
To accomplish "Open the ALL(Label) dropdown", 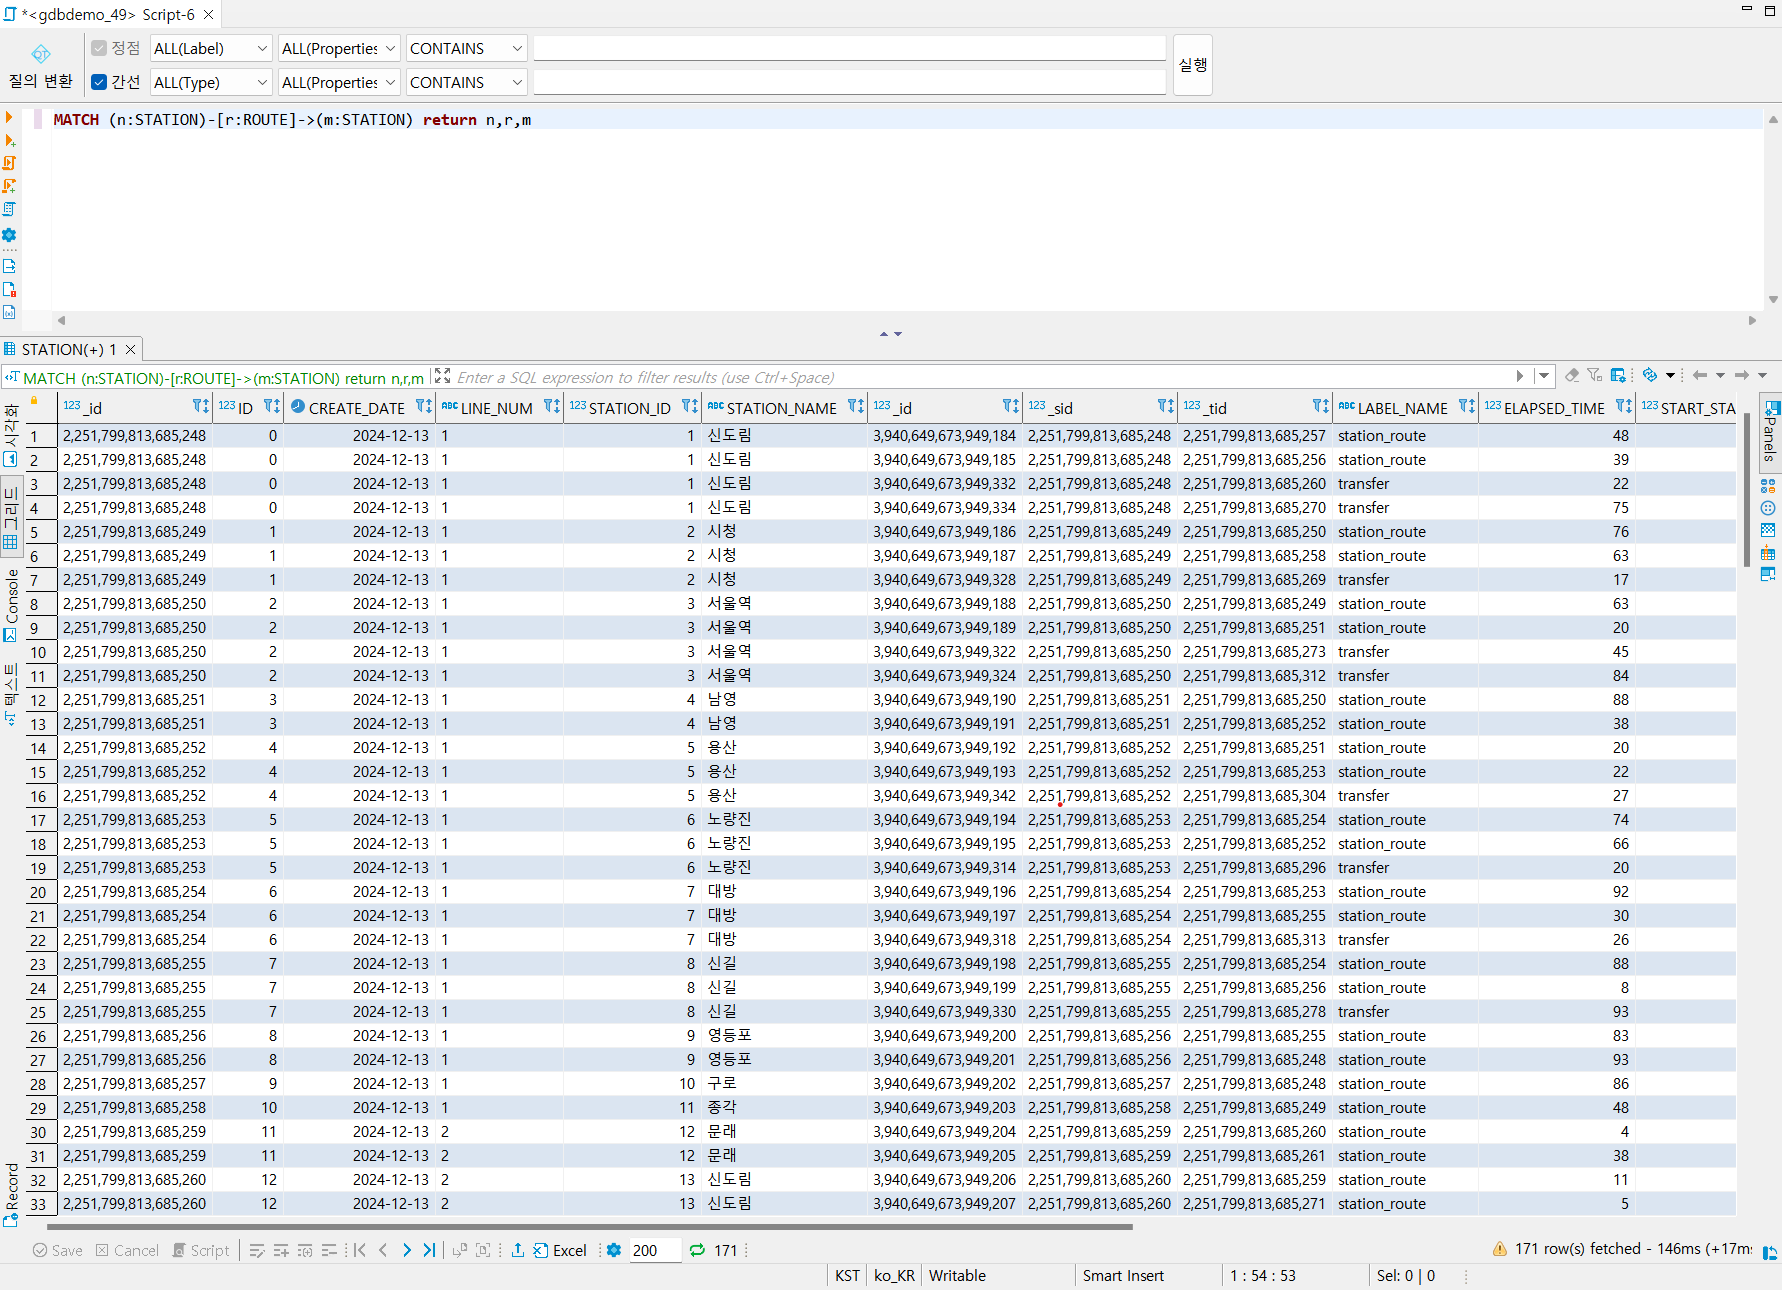I will [x=211, y=48].
